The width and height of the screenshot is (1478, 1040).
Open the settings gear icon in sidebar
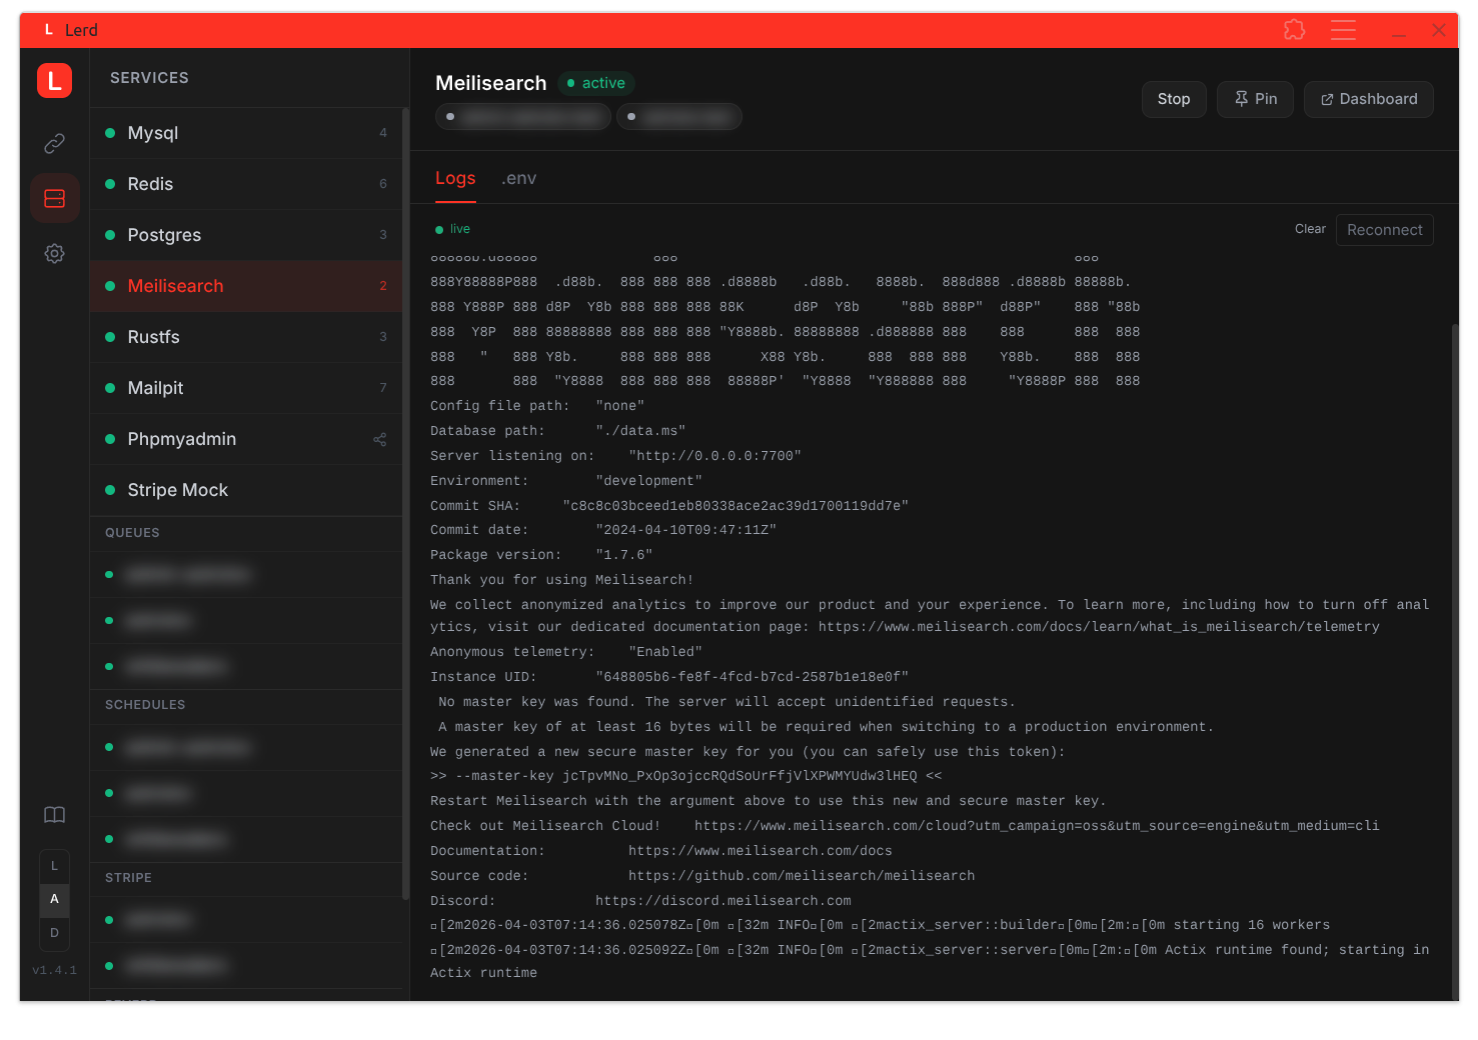tap(54, 253)
